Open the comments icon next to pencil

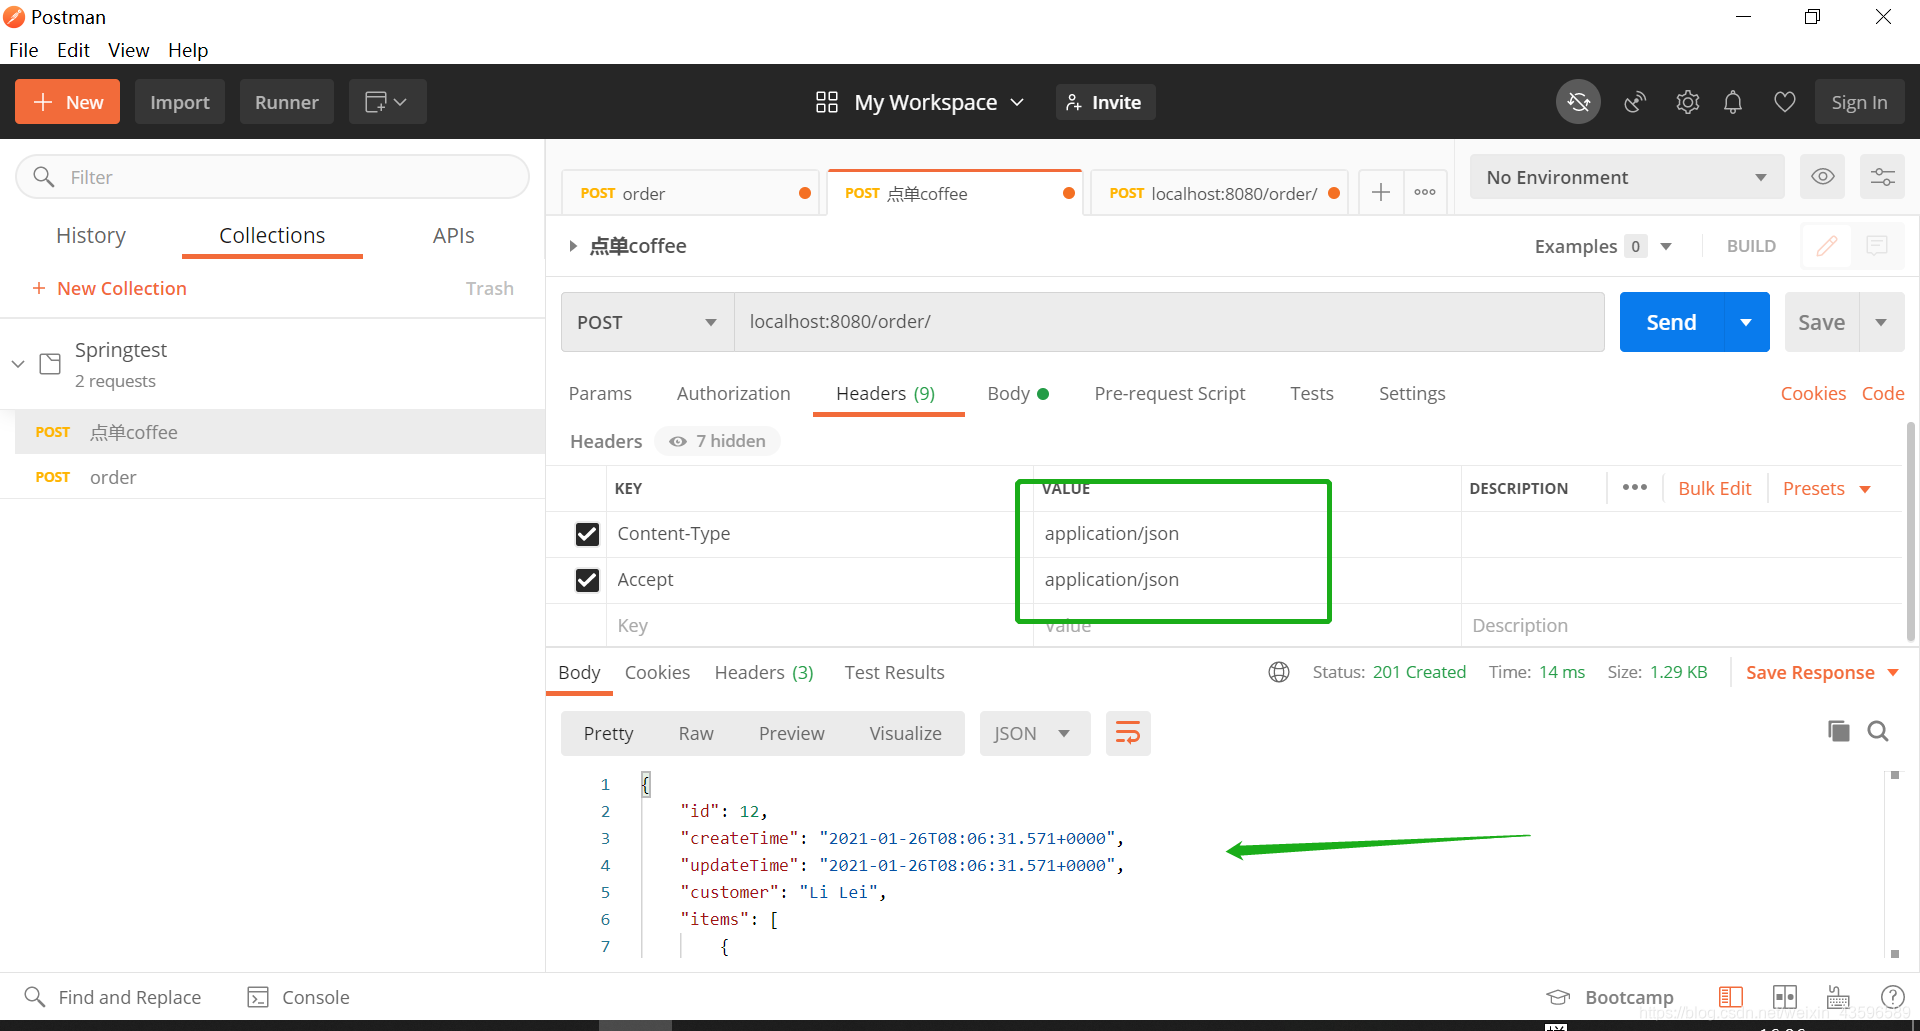pos(1877,246)
